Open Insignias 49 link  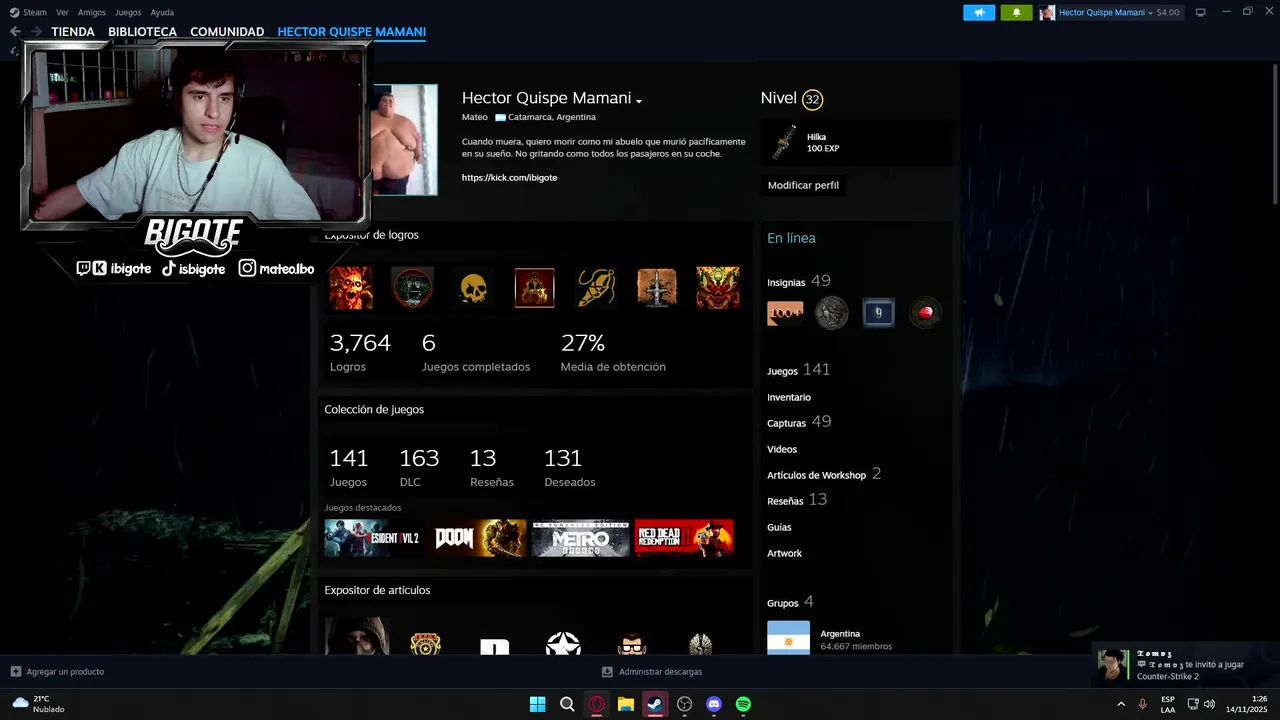[x=799, y=281]
